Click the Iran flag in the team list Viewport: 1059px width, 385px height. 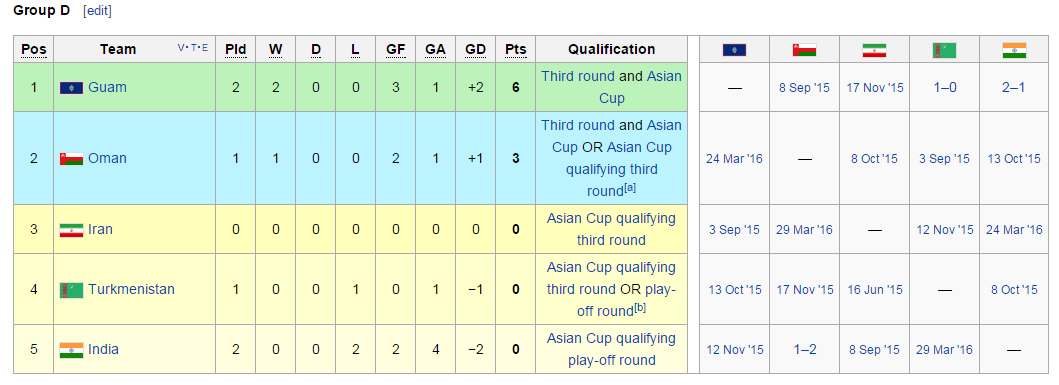coord(72,230)
